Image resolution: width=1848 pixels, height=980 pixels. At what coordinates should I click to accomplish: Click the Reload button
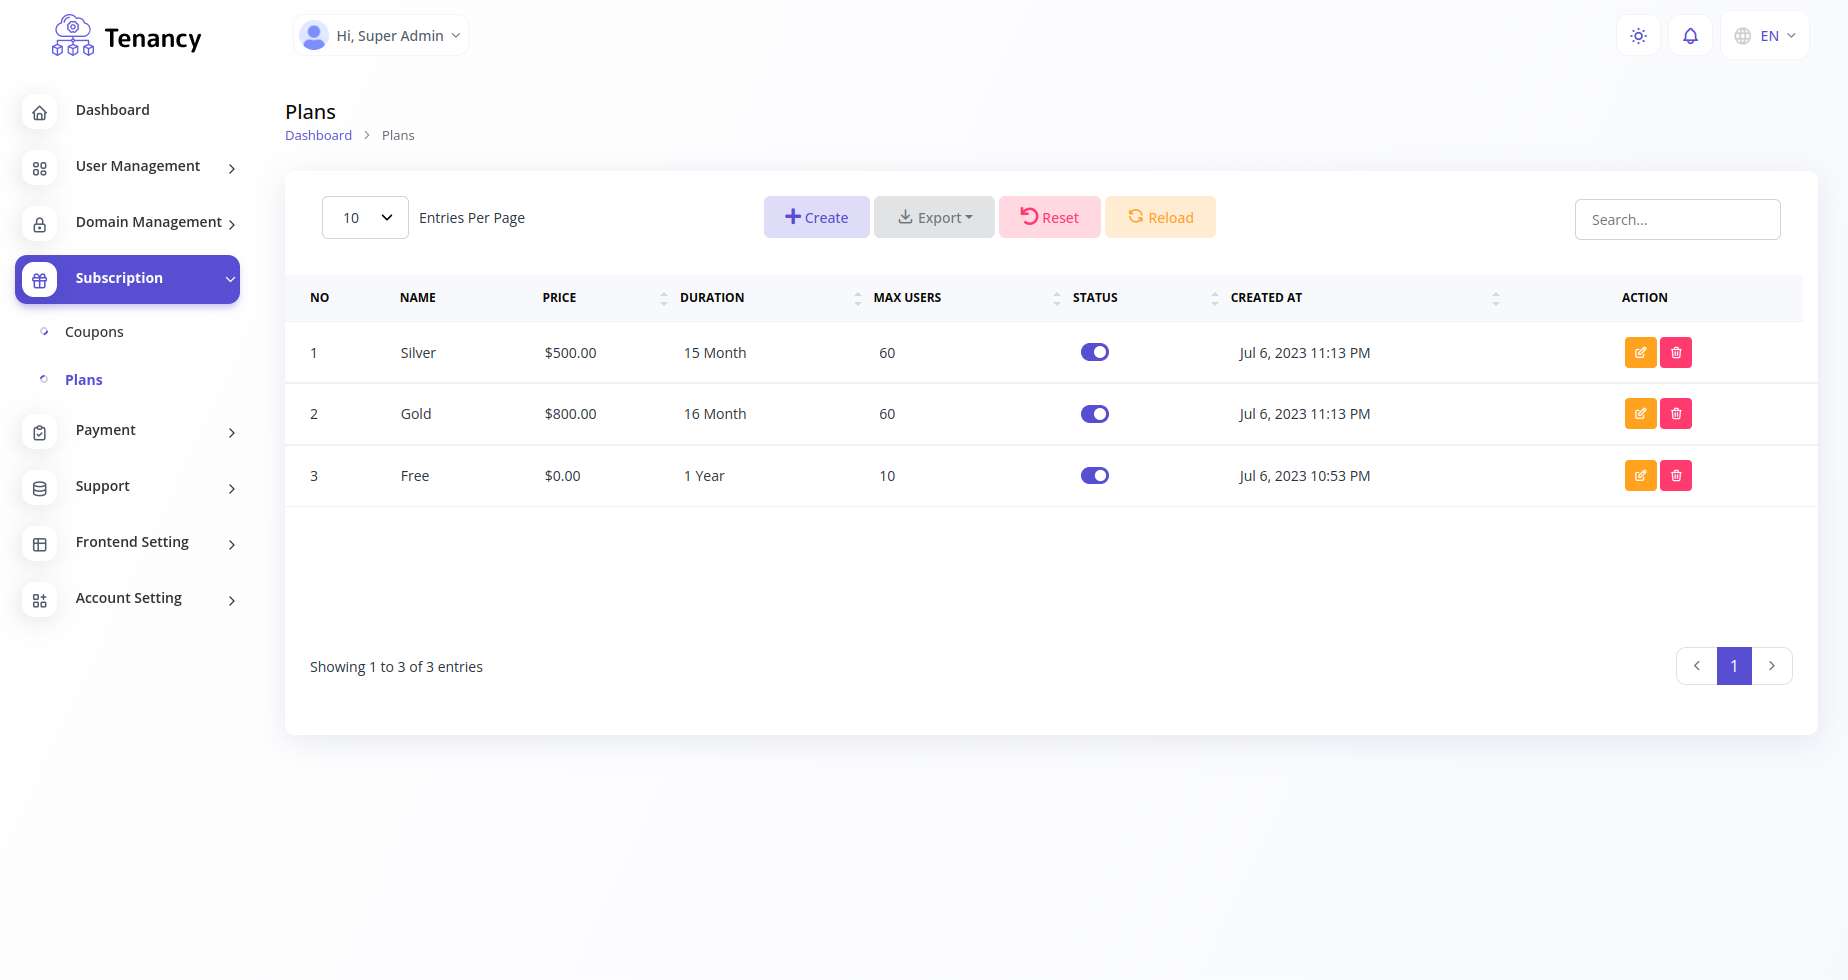pyautogui.click(x=1160, y=217)
